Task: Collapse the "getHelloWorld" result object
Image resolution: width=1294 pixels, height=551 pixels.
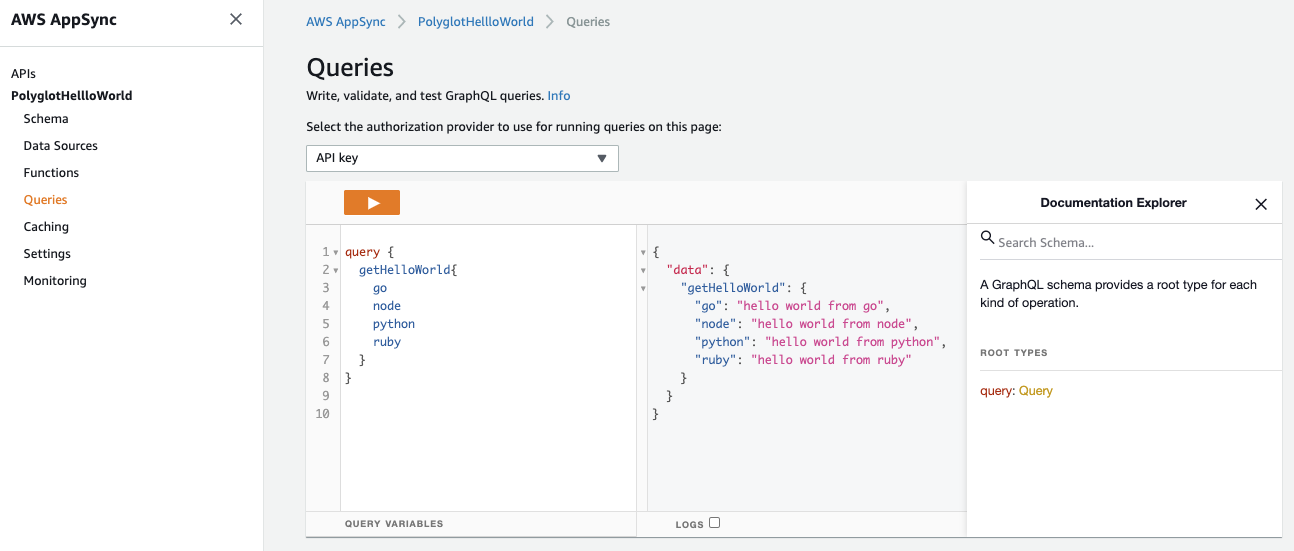Action: pyautogui.click(x=643, y=289)
